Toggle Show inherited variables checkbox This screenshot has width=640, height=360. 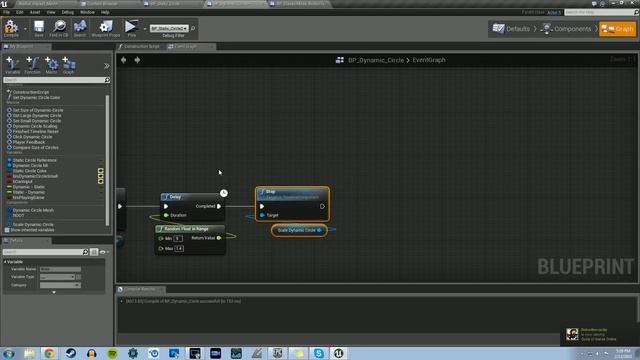pos(7,230)
